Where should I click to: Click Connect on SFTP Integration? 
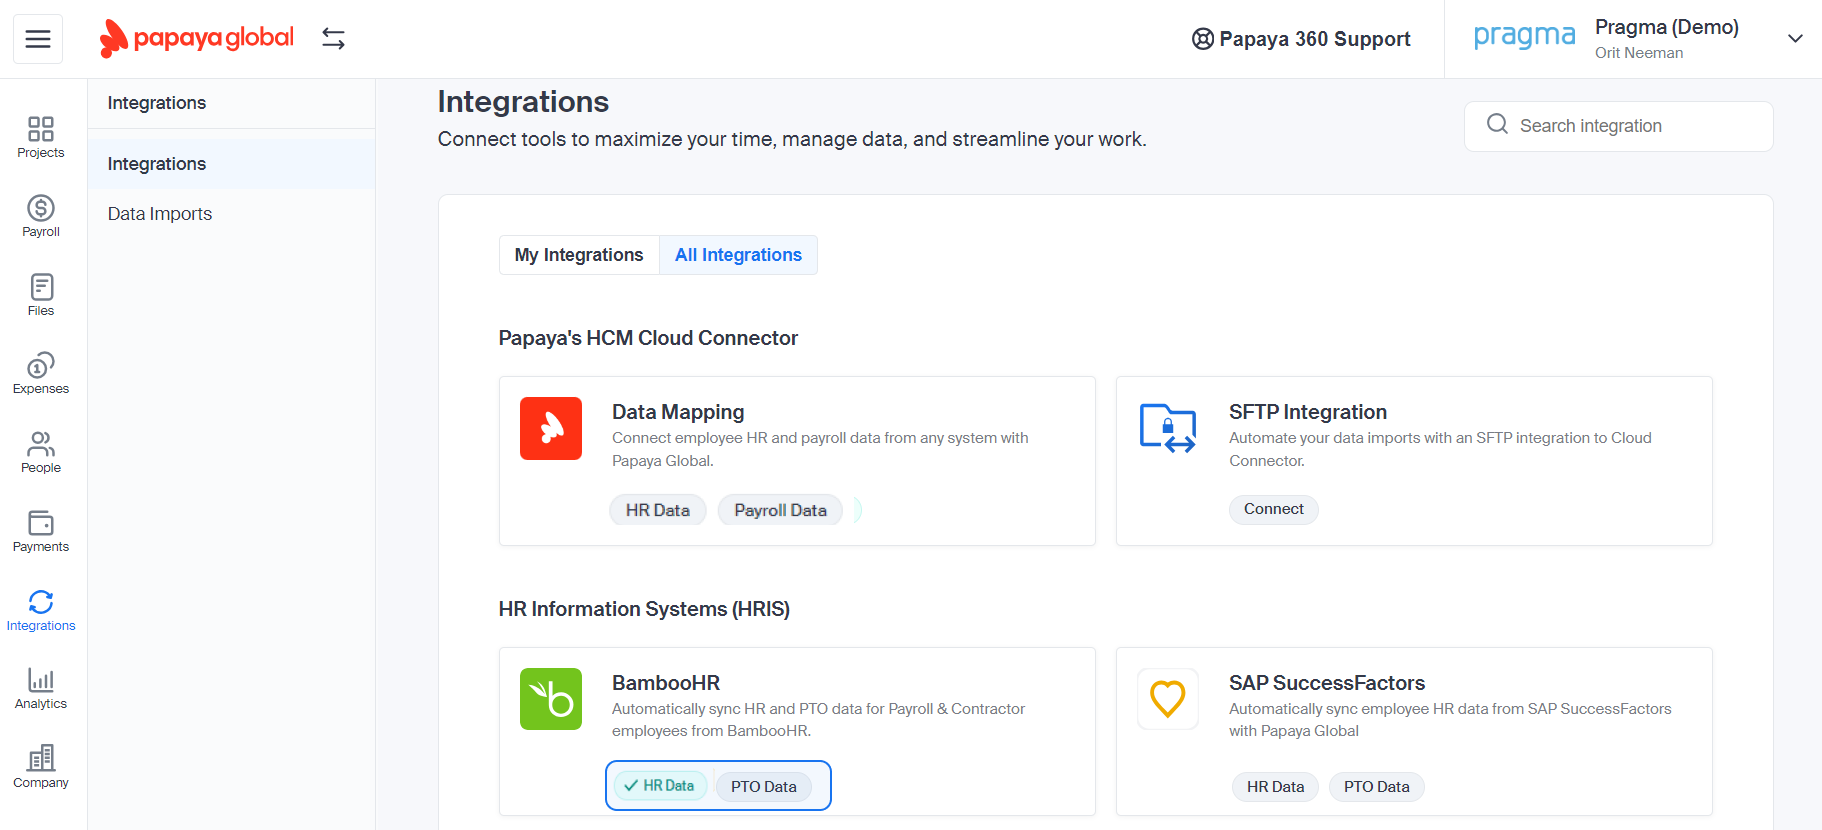[1274, 509]
